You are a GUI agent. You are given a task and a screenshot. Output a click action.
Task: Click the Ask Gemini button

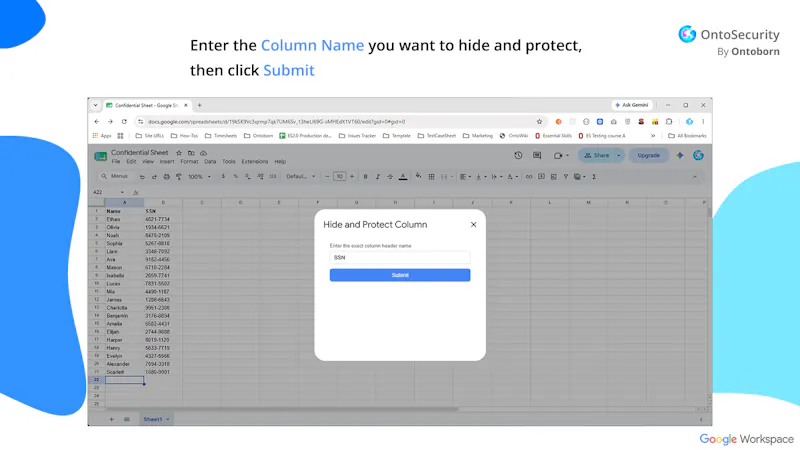pyautogui.click(x=632, y=105)
